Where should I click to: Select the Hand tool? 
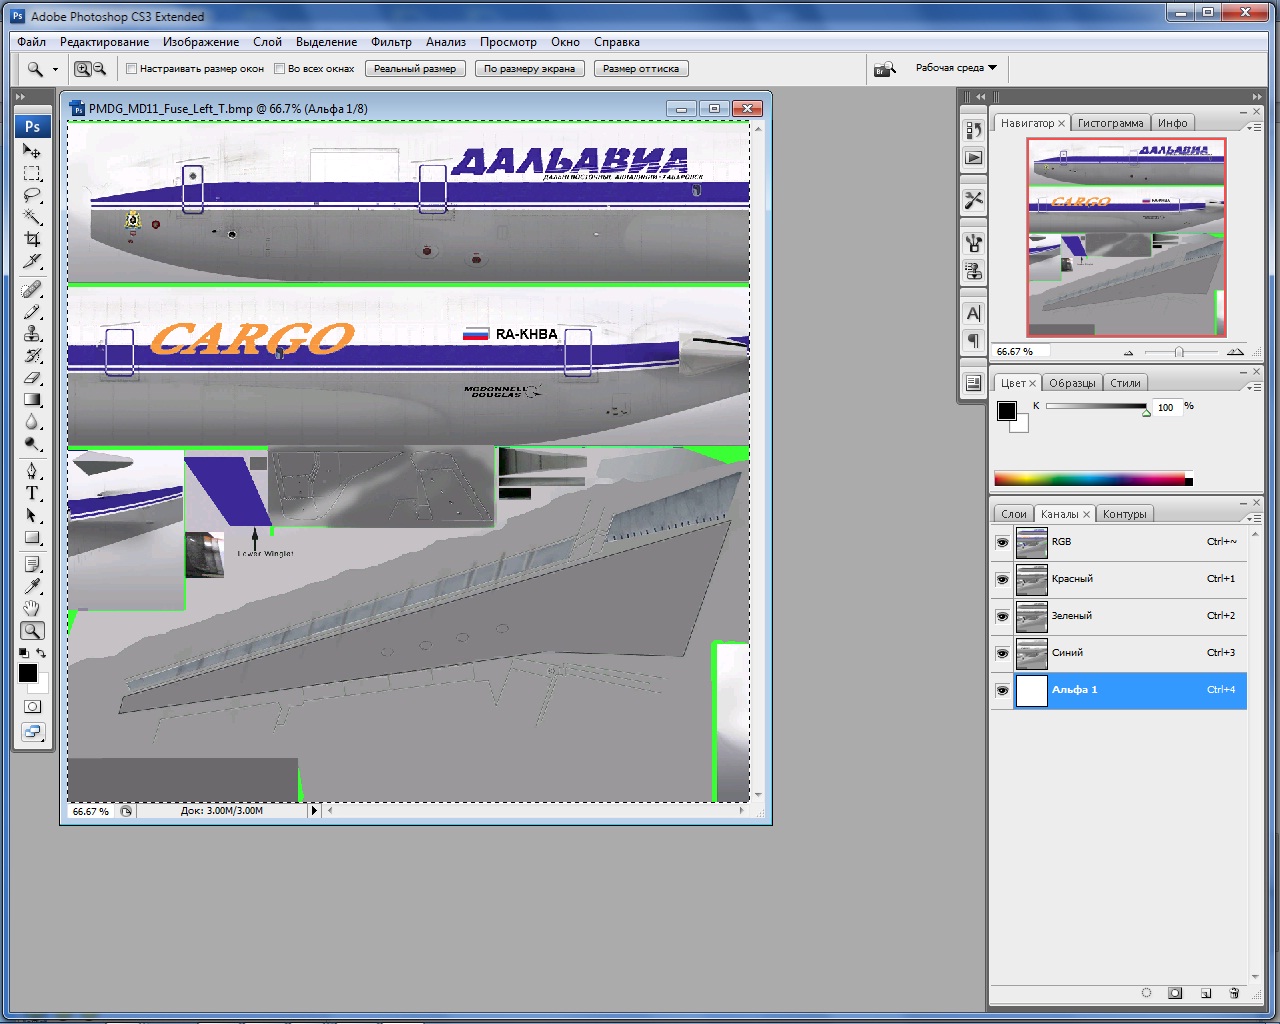pos(32,609)
